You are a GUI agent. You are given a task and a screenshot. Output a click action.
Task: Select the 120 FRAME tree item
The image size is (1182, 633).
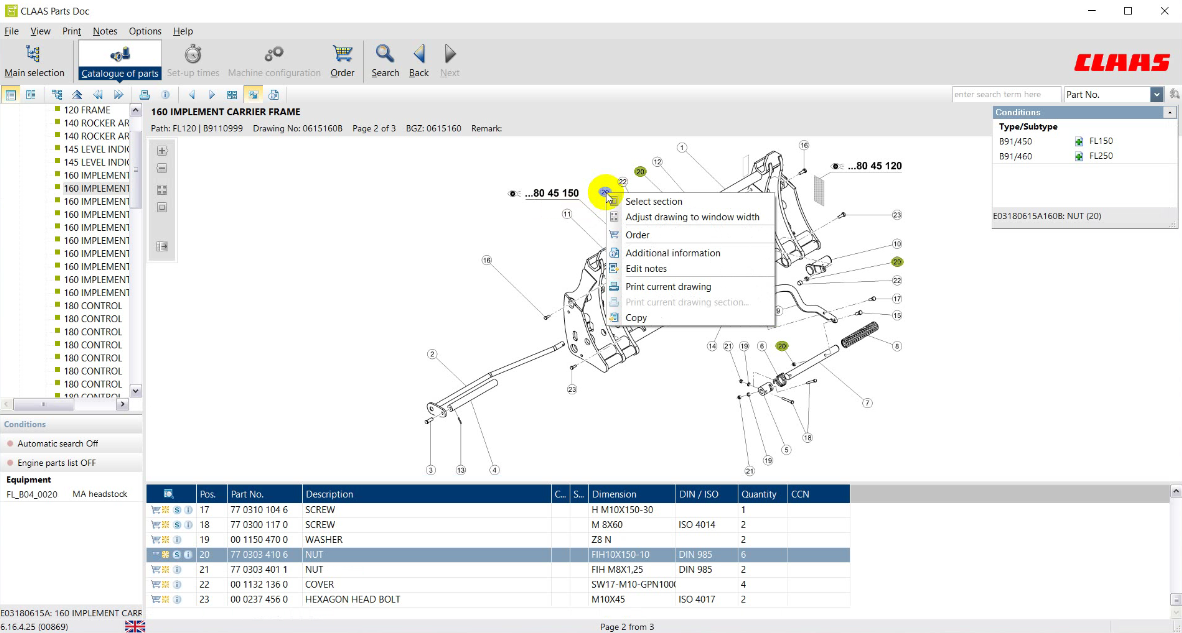(x=87, y=110)
